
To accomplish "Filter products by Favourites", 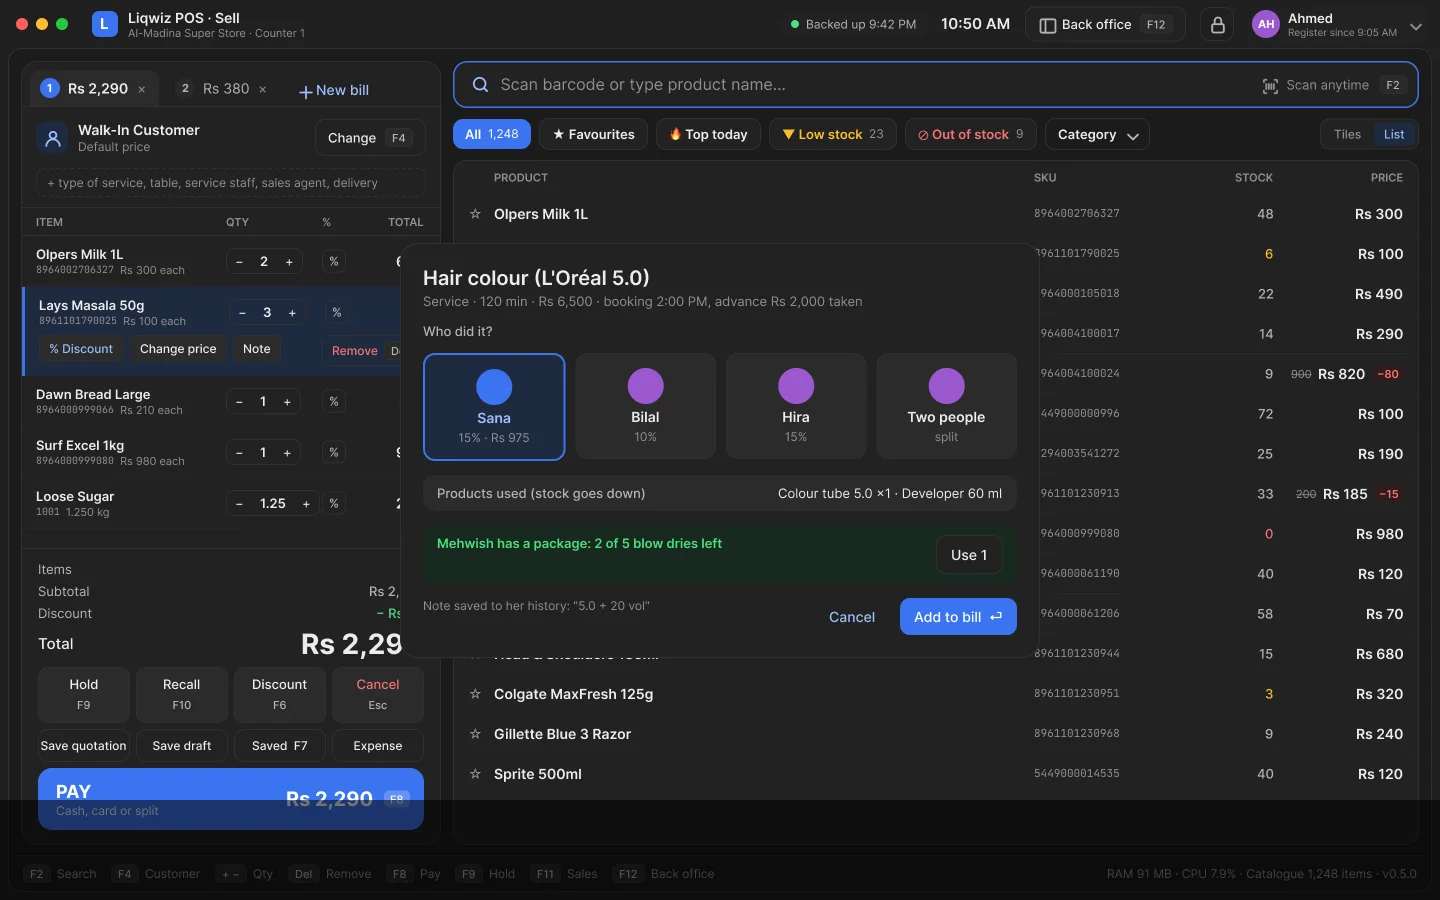I will click(x=594, y=135).
